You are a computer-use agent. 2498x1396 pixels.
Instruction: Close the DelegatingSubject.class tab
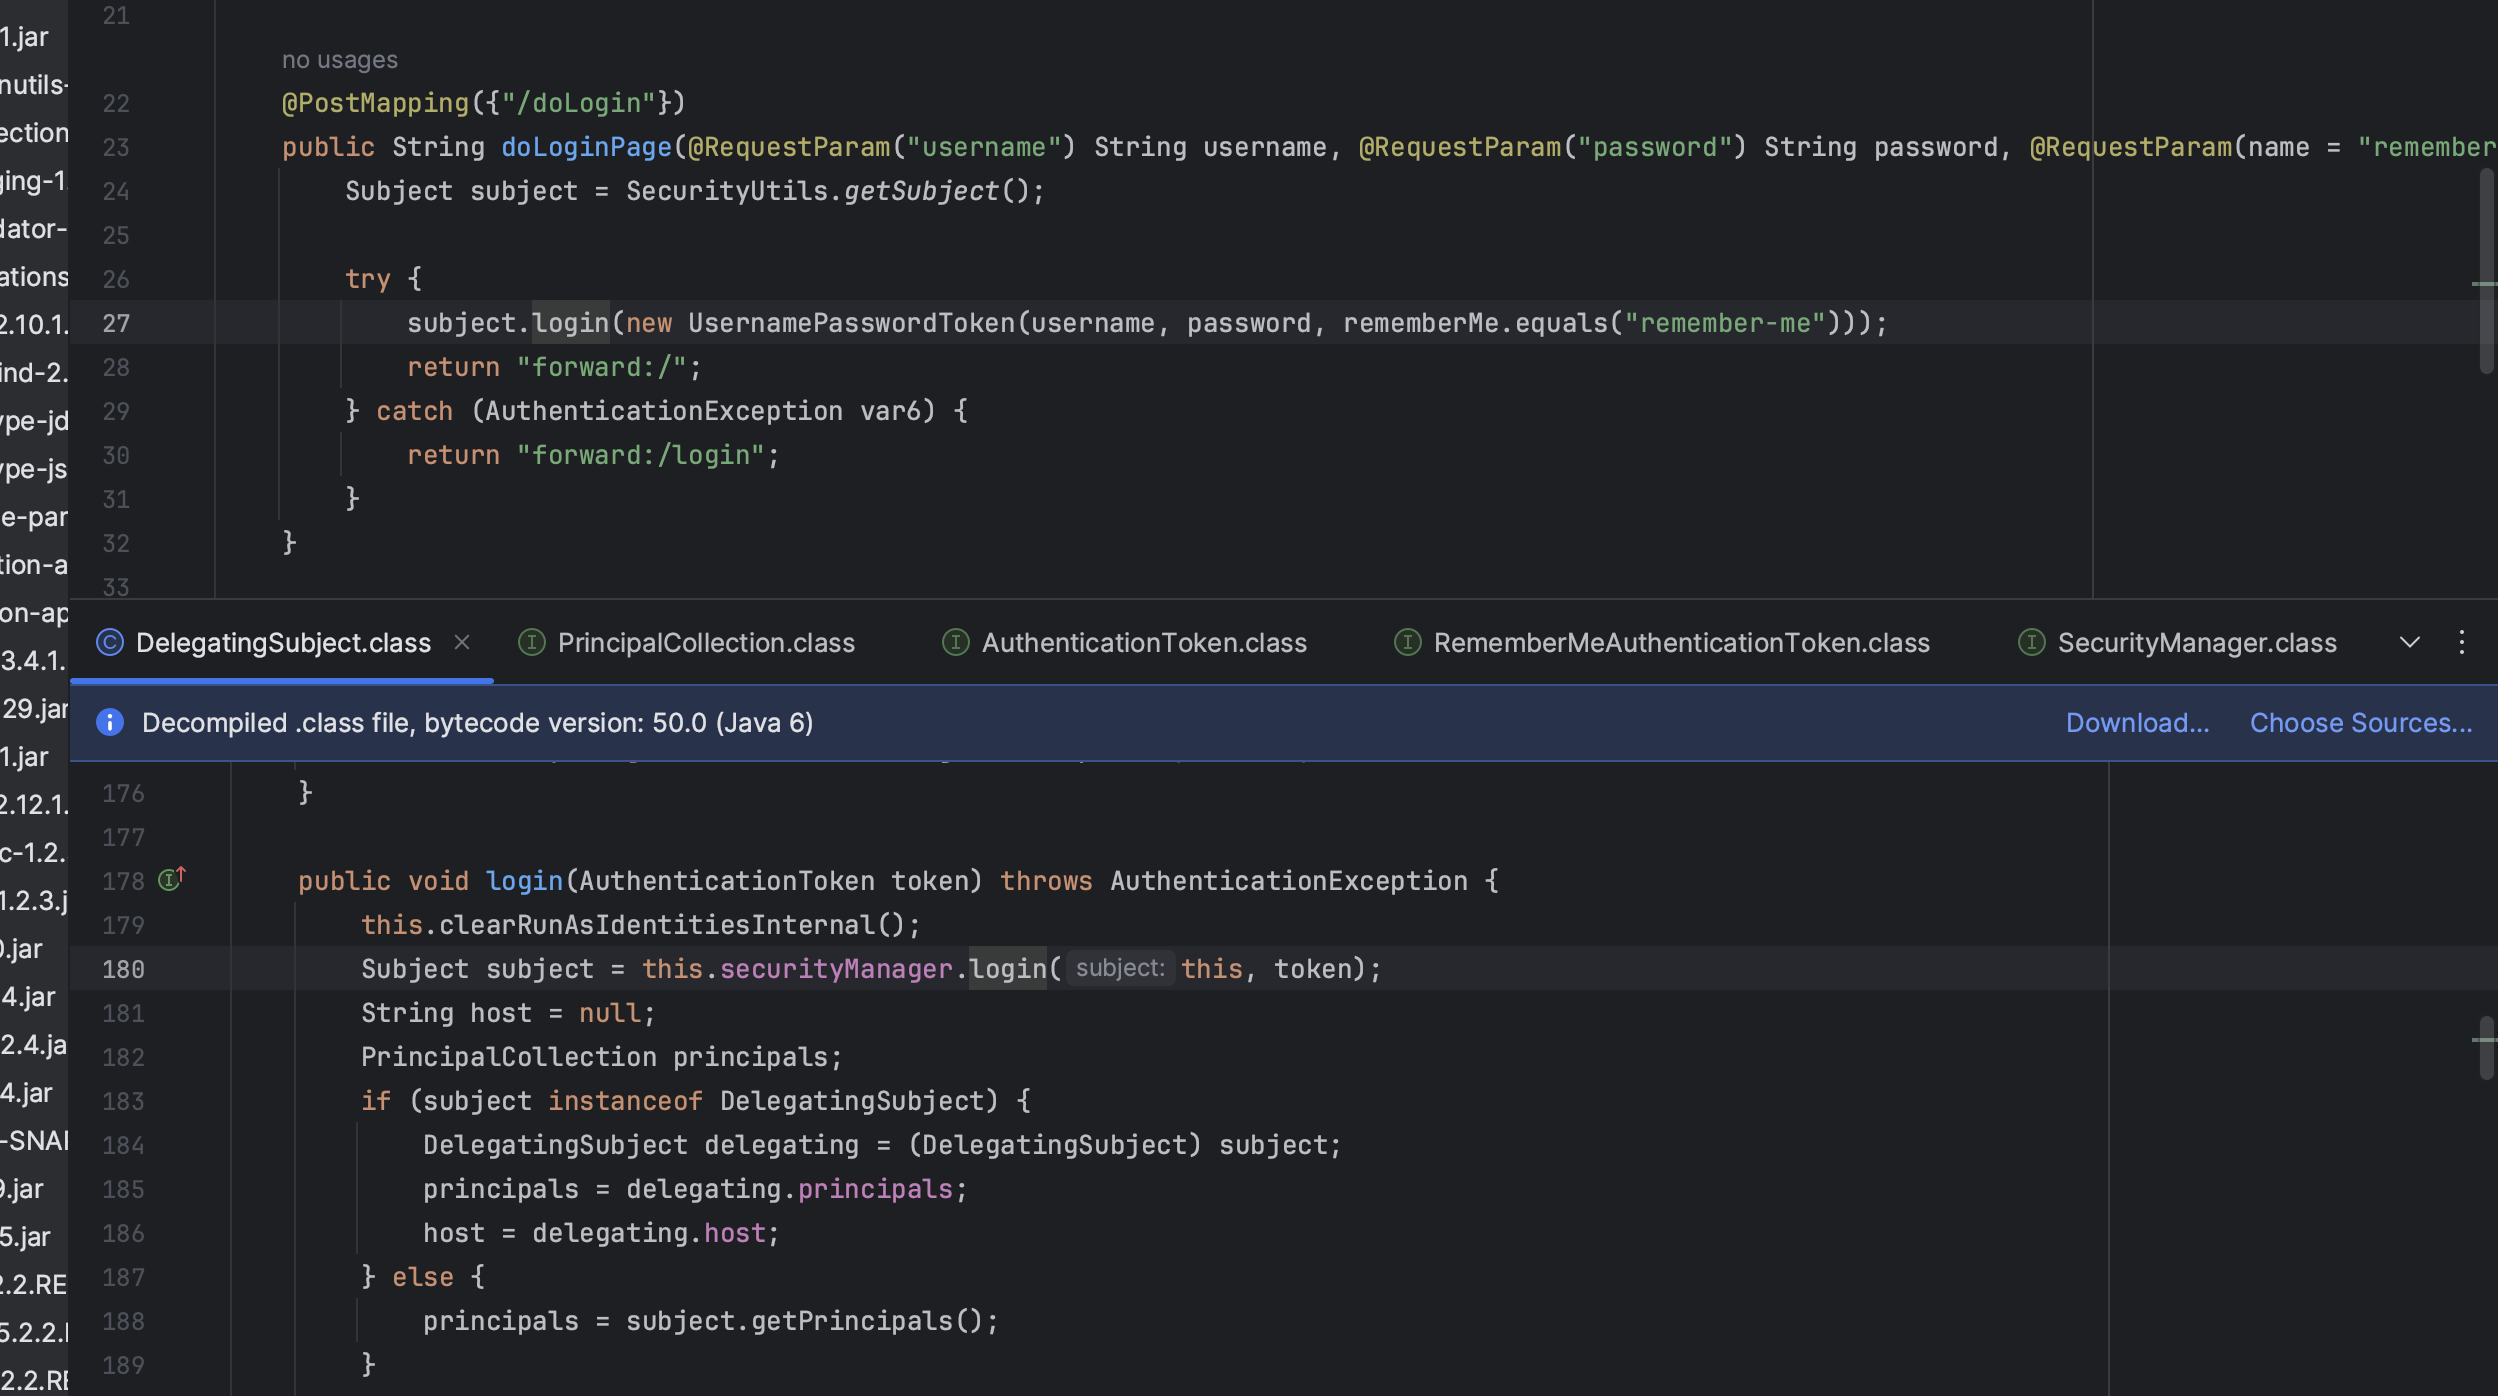462,642
